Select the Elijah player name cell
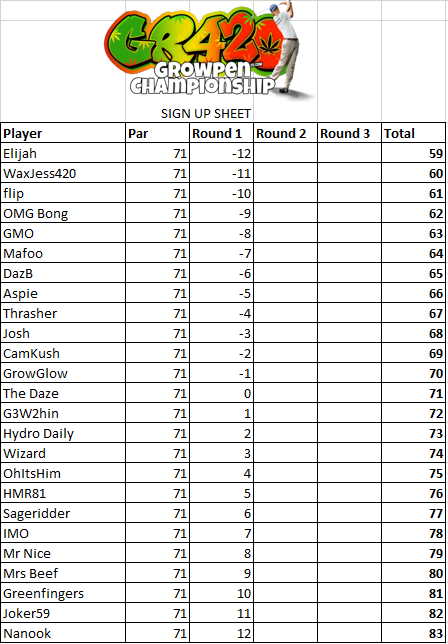Screen dimensions: 448x644 [63, 153]
